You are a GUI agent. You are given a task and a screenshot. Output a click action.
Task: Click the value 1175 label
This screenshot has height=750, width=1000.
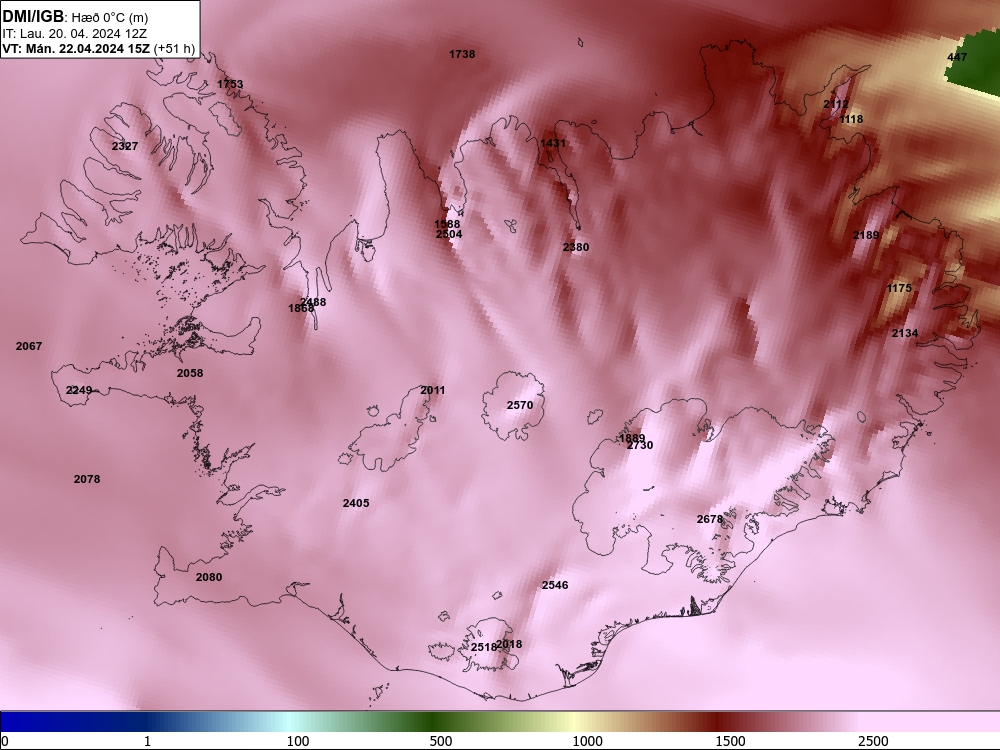[x=899, y=288]
